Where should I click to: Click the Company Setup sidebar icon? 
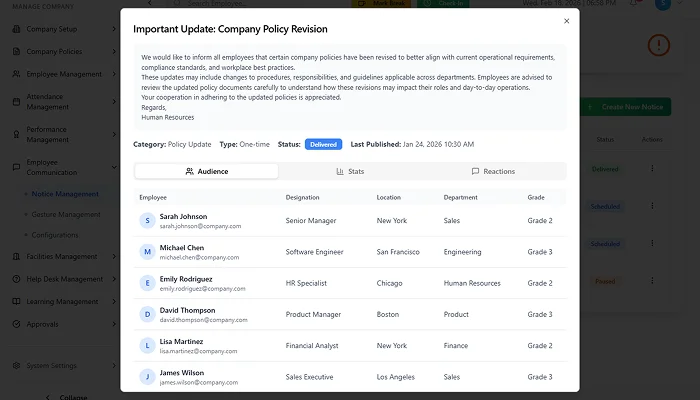click(16, 29)
